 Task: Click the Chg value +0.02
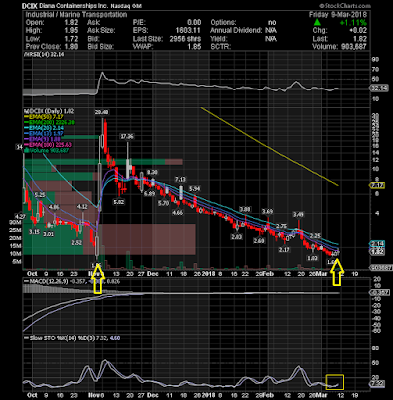358,31
